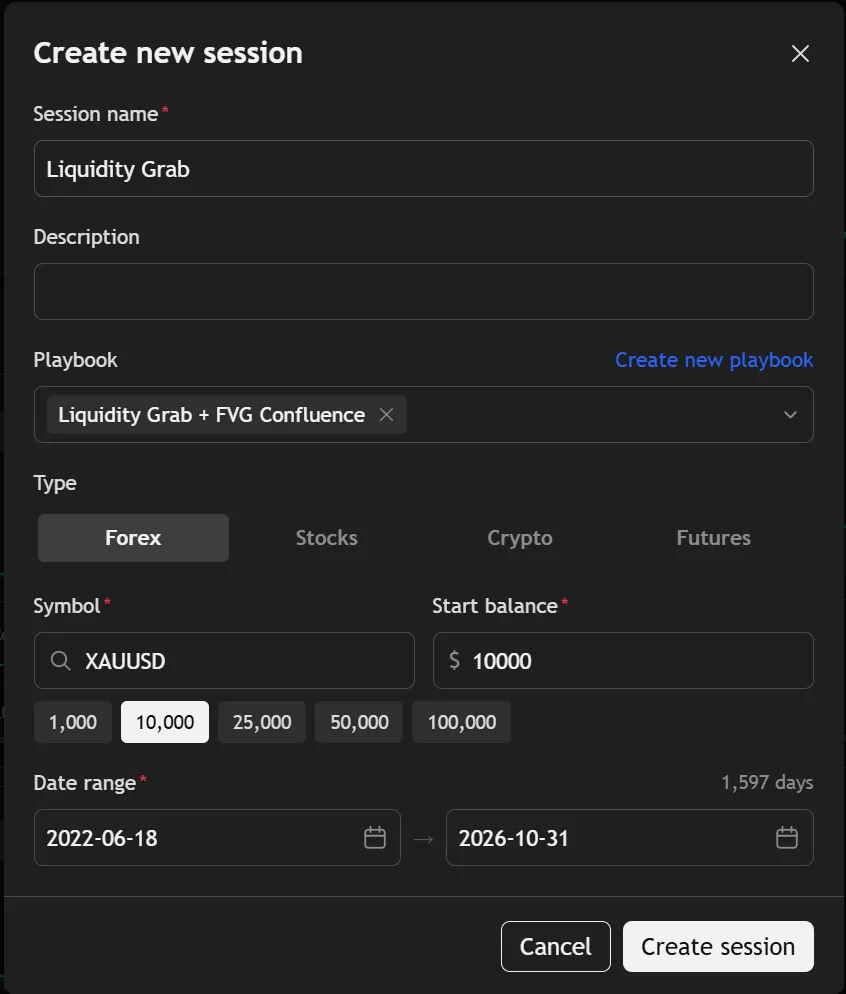This screenshot has height=994, width=846.
Task: Click the XAUUSD symbol search field
Action: pos(224,661)
